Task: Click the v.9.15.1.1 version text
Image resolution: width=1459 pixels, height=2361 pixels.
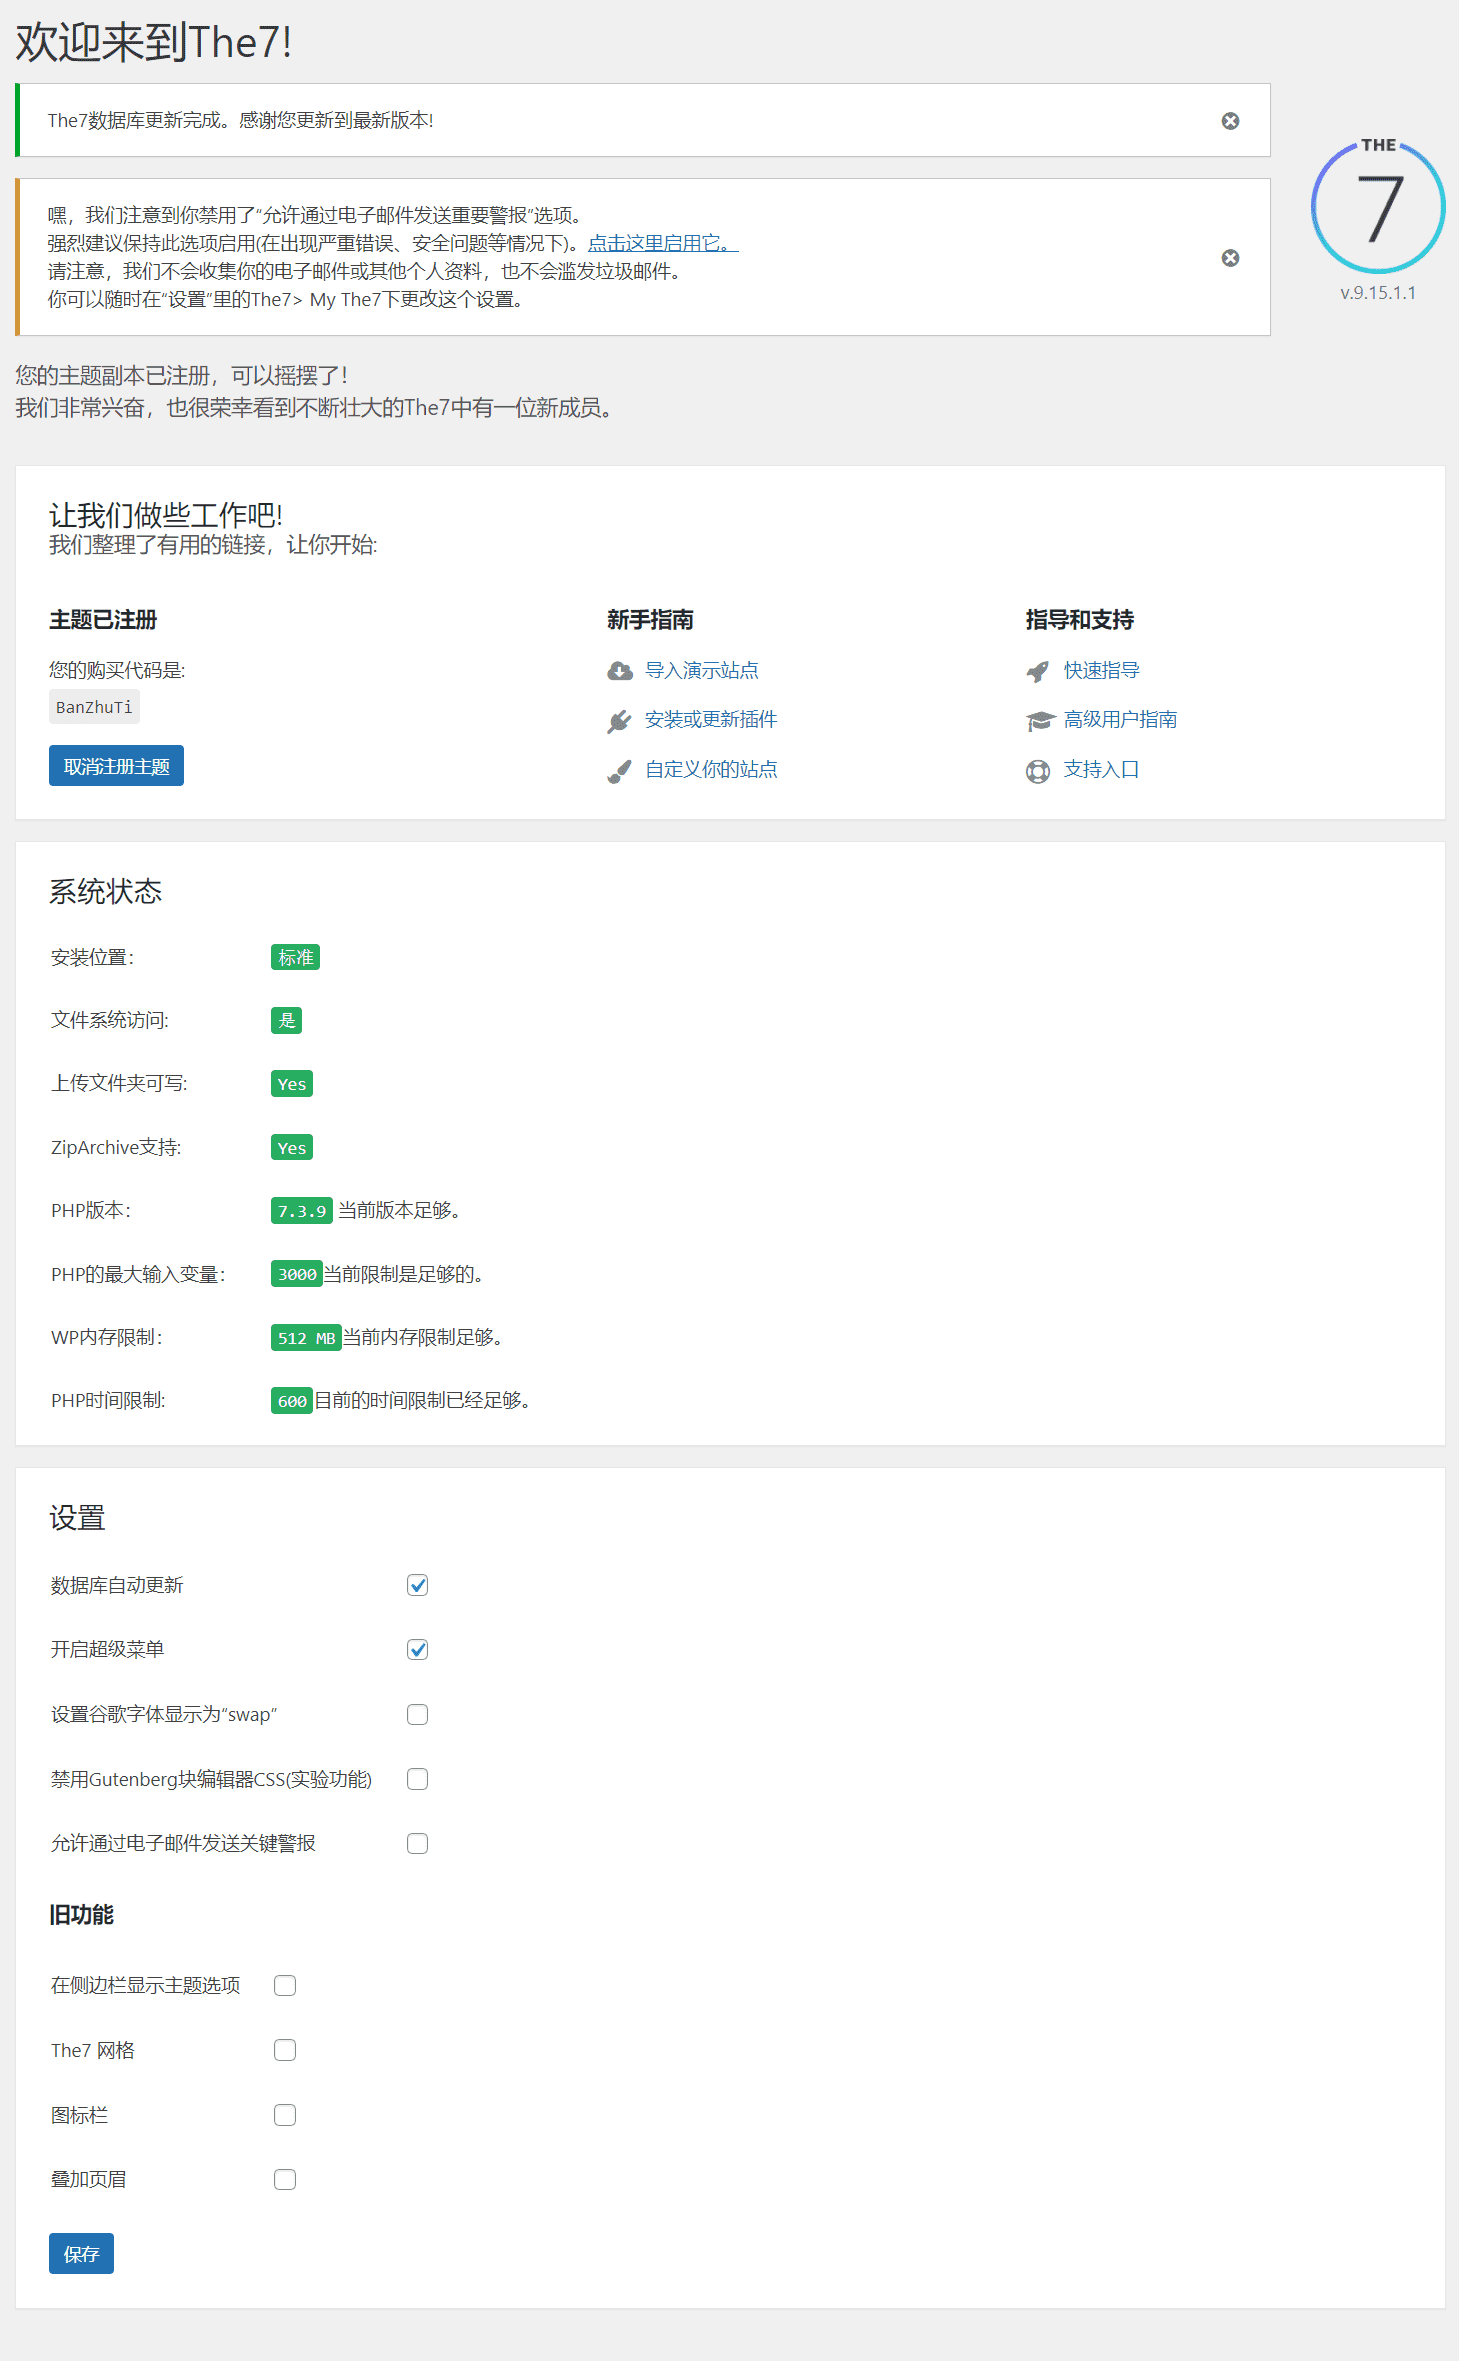Action: coord(1378,293)
